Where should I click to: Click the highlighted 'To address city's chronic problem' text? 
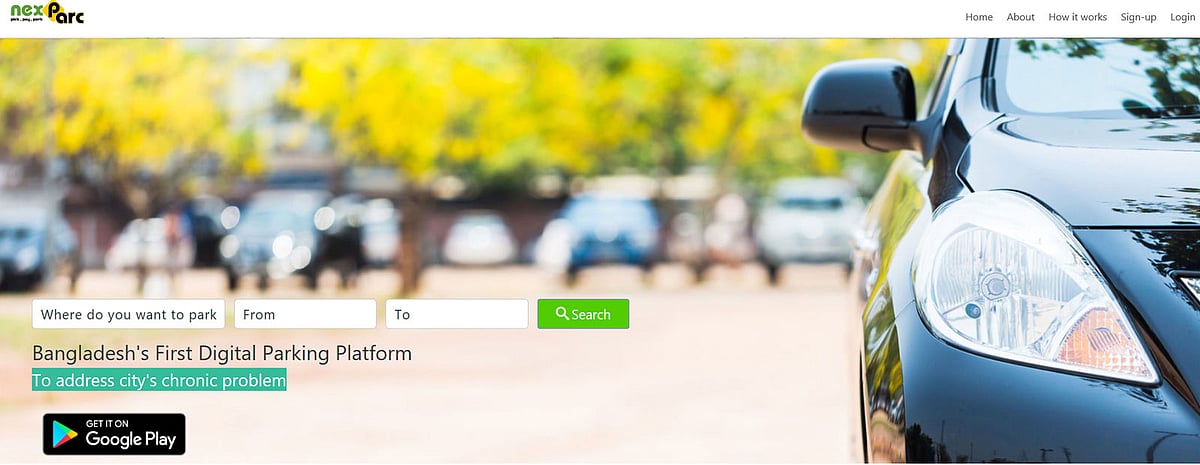pos(159,380)
